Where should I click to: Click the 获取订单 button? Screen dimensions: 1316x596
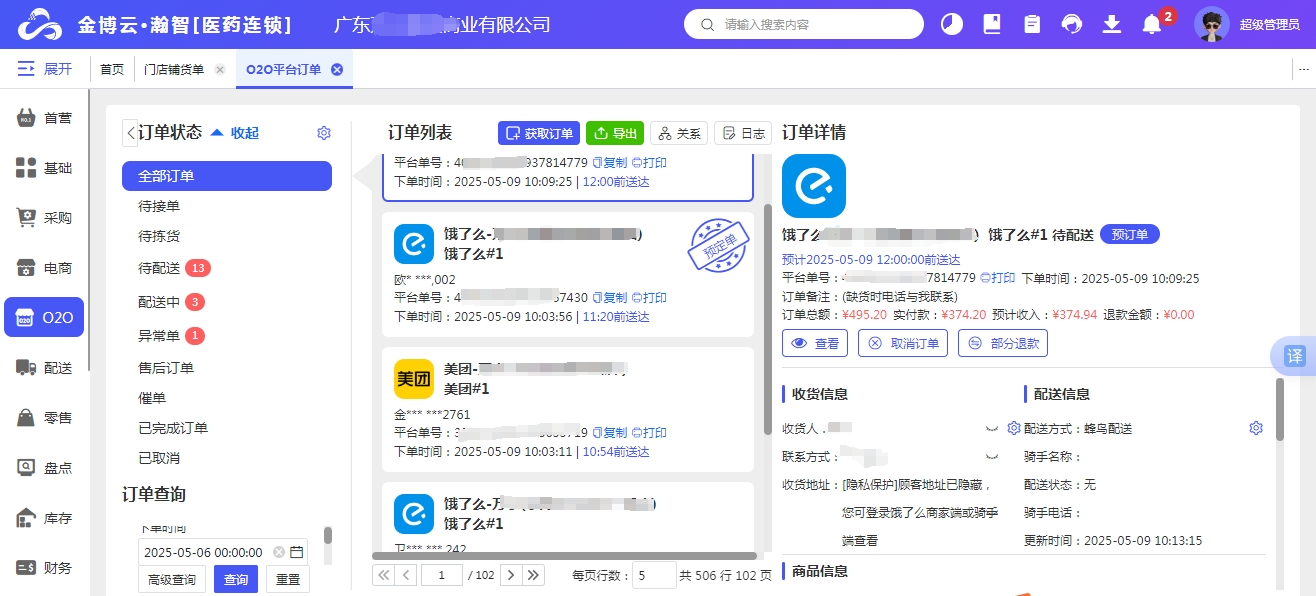538,133
